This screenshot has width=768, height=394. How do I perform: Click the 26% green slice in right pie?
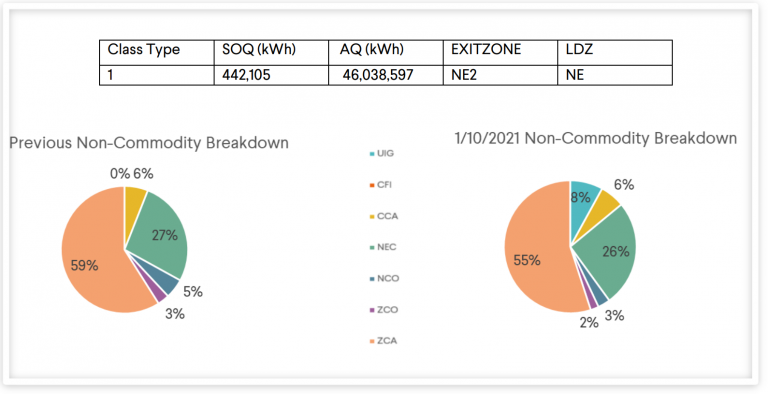pyautogui.click(x=610, y=250)
